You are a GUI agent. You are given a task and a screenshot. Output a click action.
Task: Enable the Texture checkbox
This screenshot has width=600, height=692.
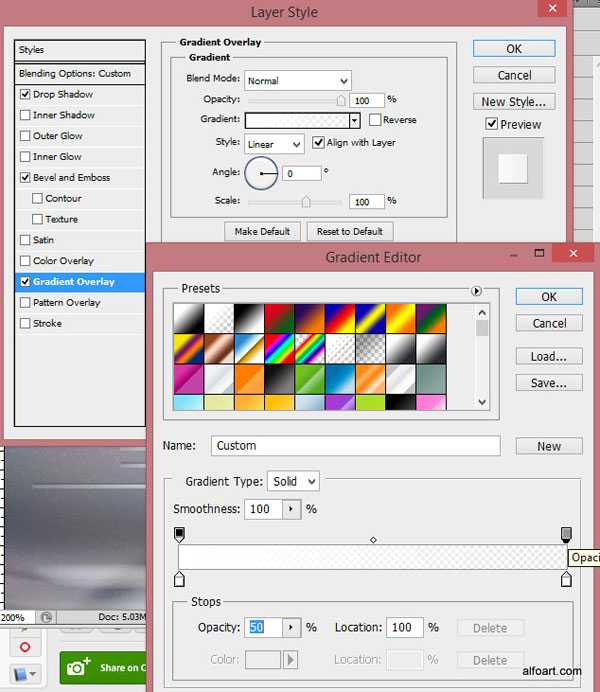(x=38, y=219)
